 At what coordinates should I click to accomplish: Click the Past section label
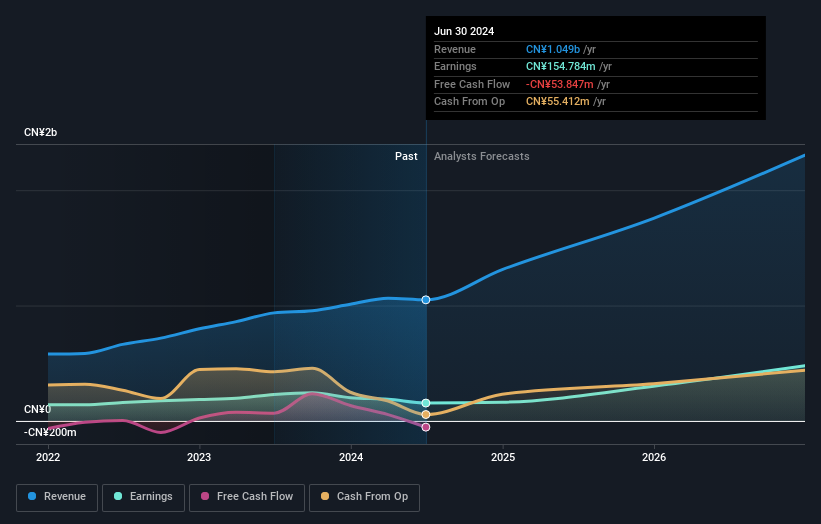(x=406, y=157)
